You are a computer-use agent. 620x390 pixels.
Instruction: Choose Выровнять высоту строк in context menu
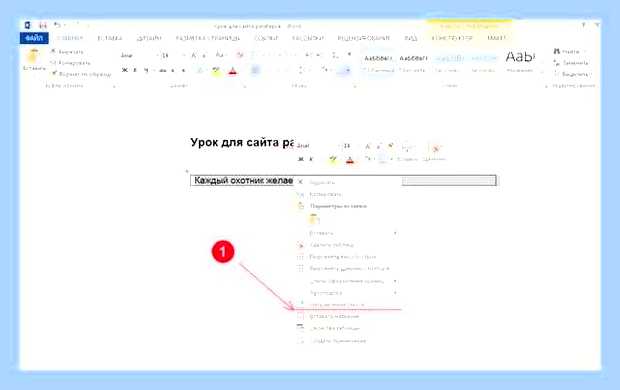click(x=348, y=257)
